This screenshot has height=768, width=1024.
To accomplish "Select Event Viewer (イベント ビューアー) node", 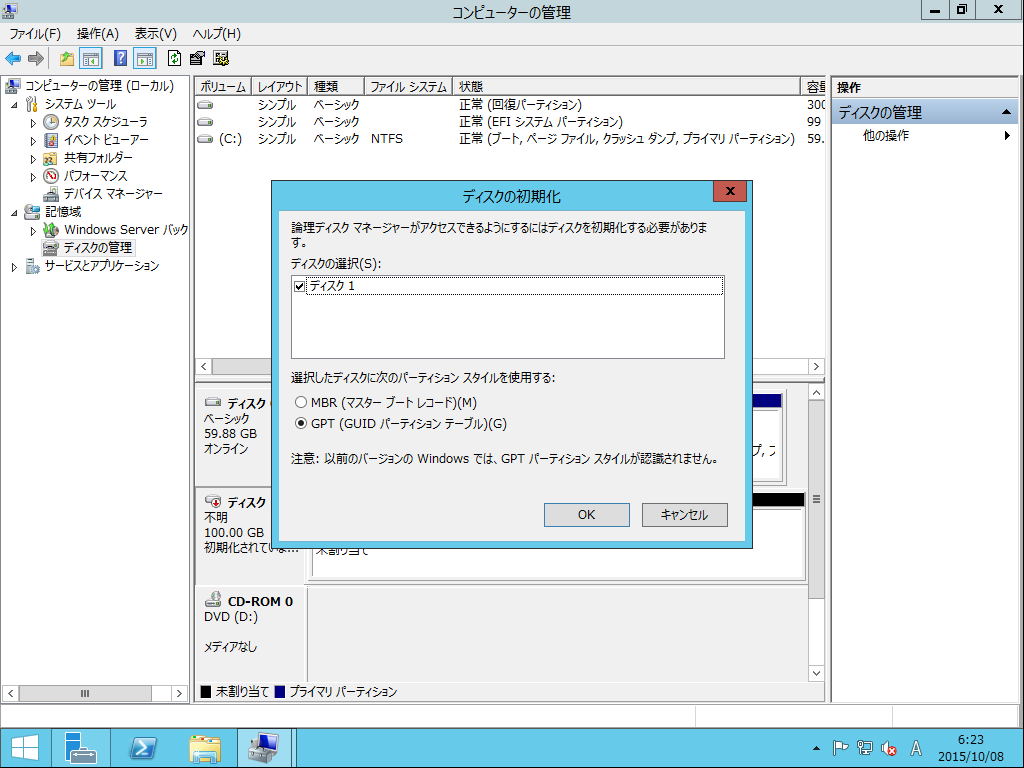I will point(106,140).
